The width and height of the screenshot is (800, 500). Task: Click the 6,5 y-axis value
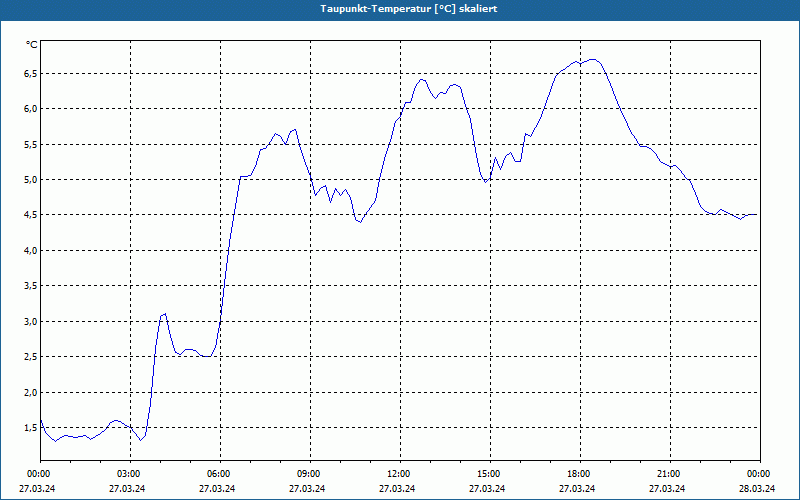point(31,73)
